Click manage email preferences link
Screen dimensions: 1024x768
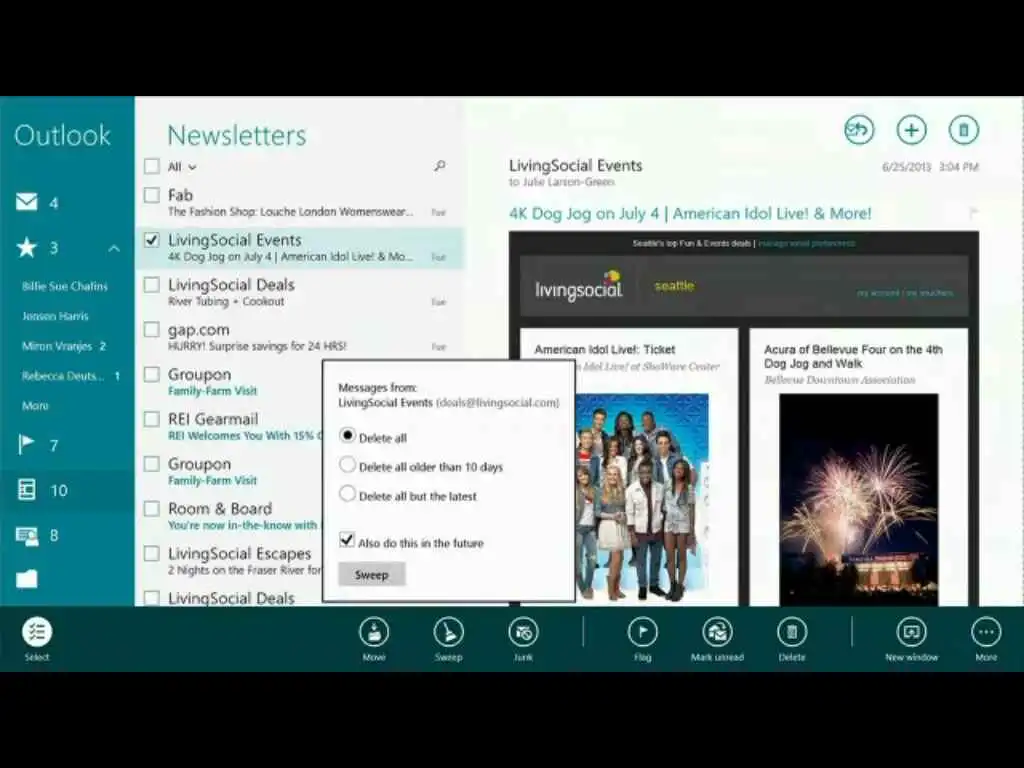point(807,244)
